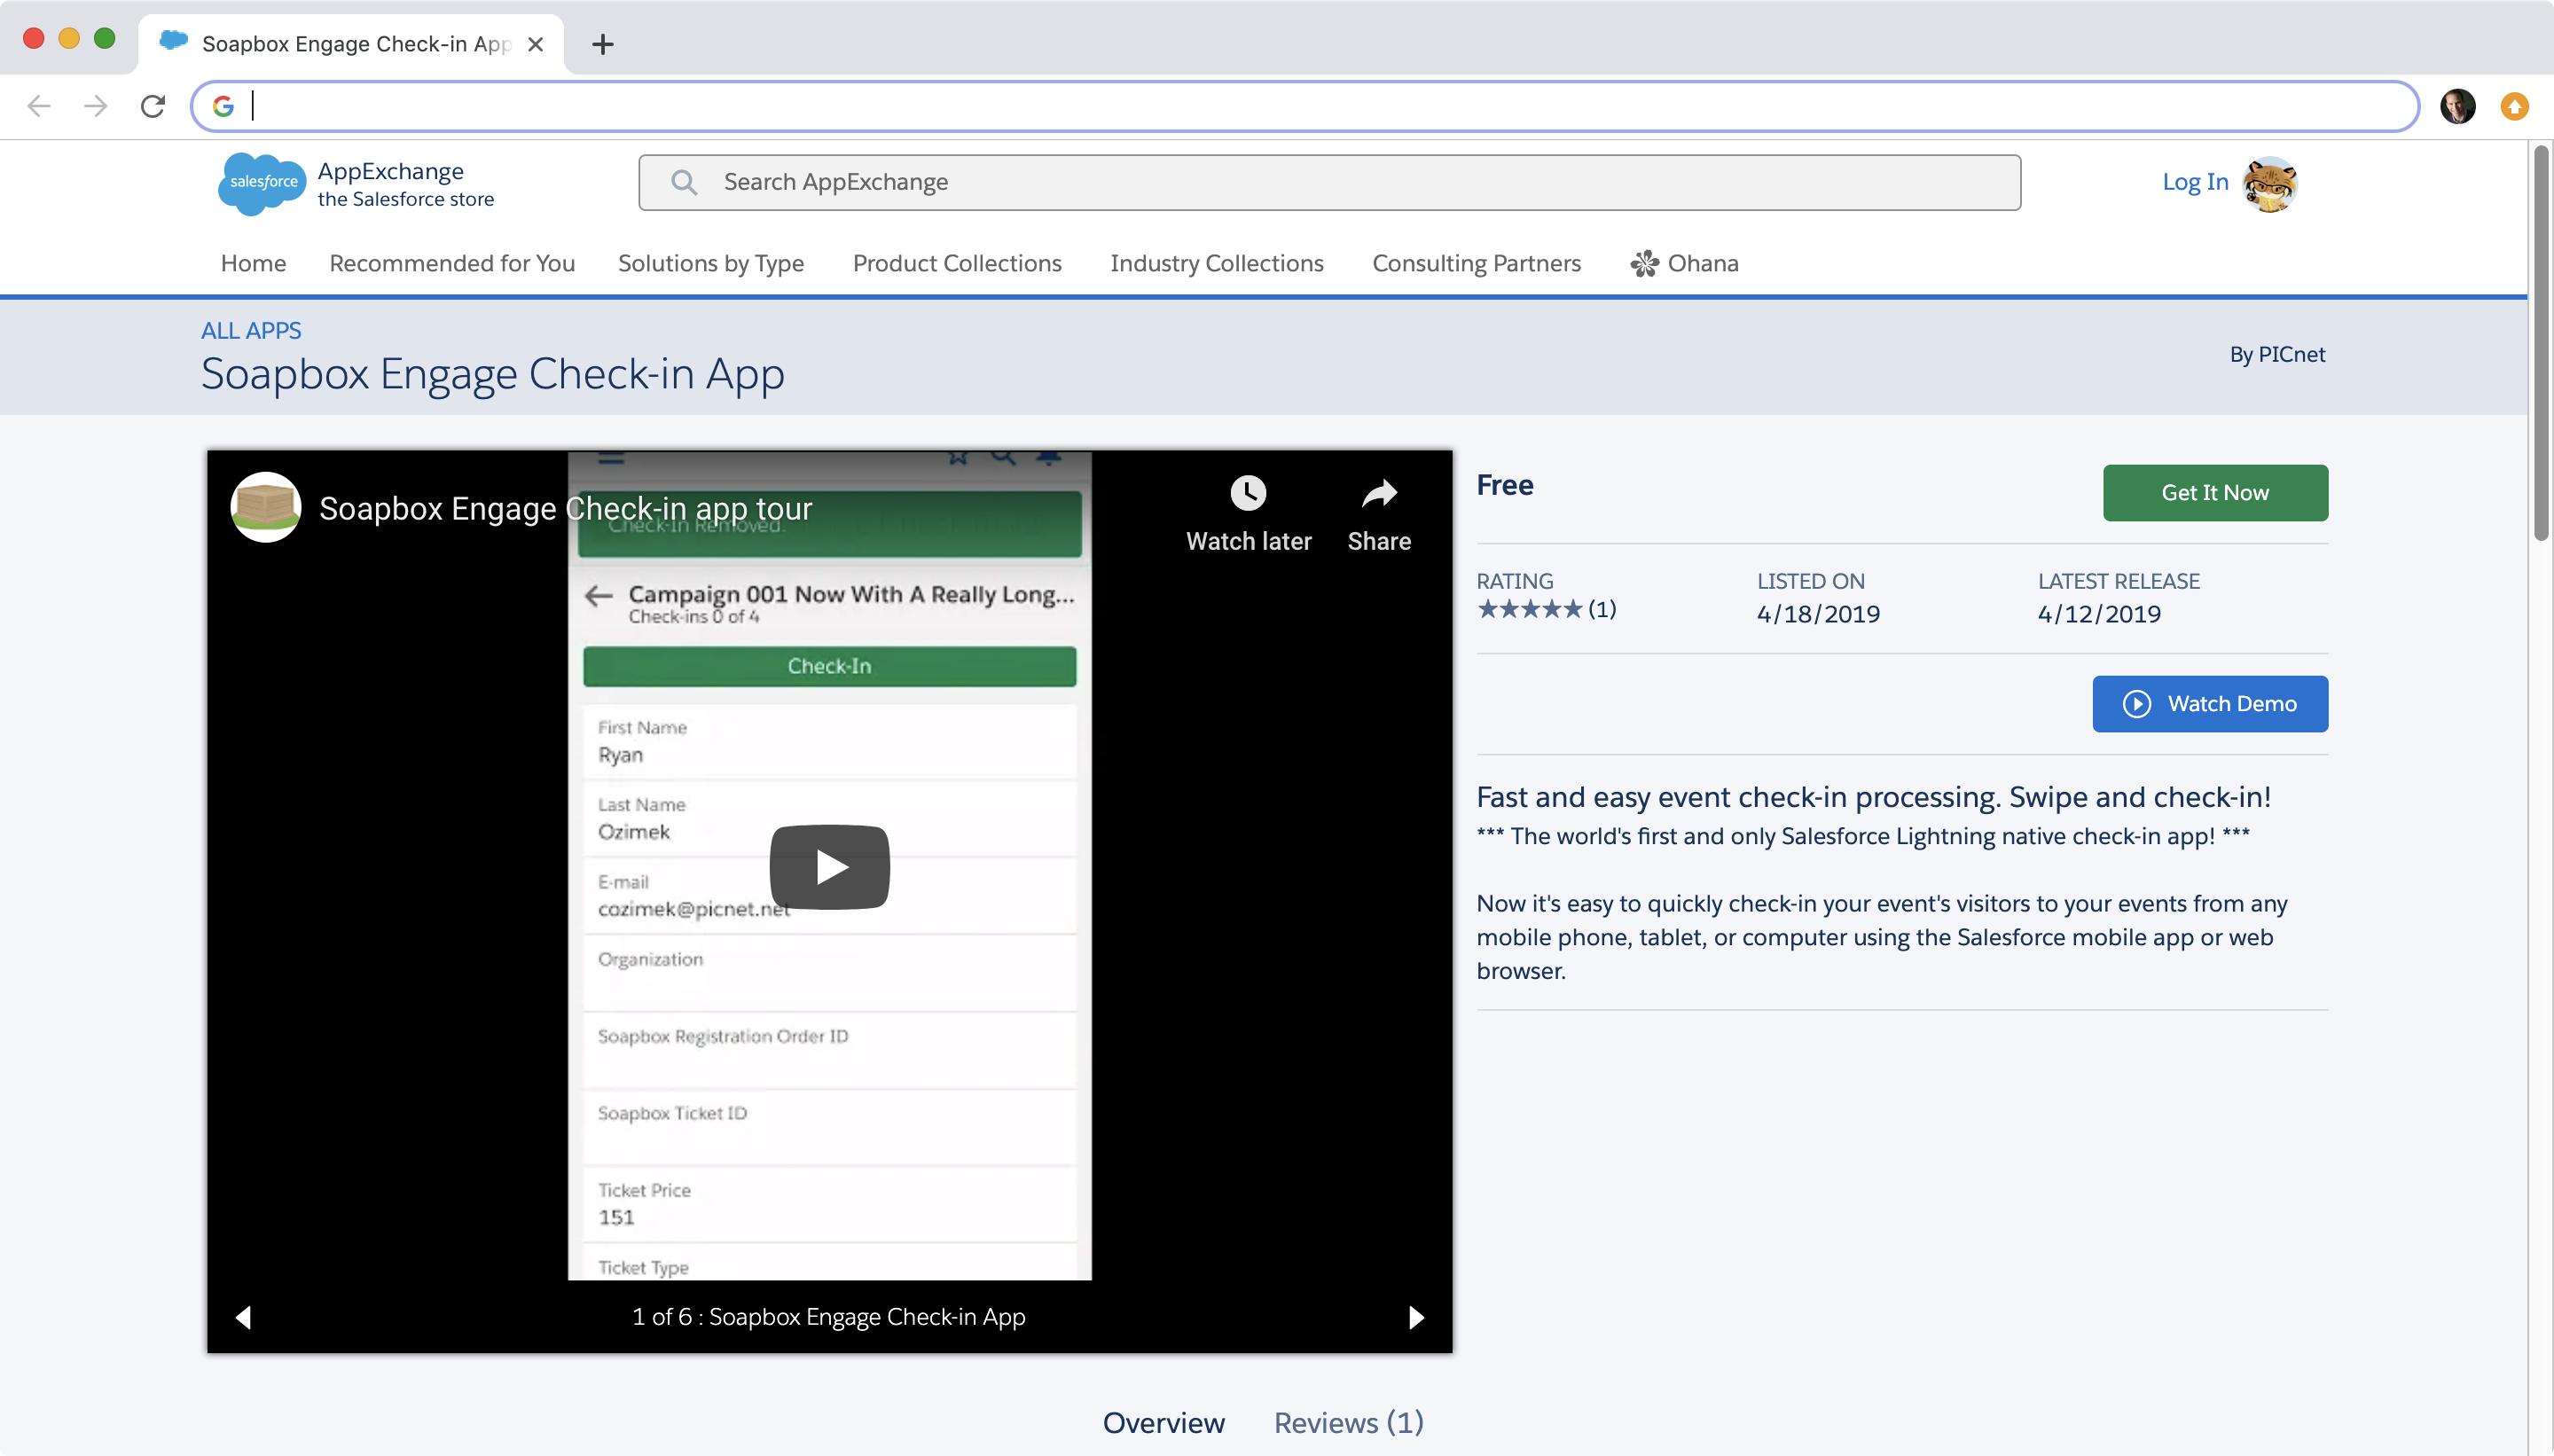This screenshot has width=2554, height=1456.
Task: Click the Share arrow icon
Action: (x=1379, y=493)
